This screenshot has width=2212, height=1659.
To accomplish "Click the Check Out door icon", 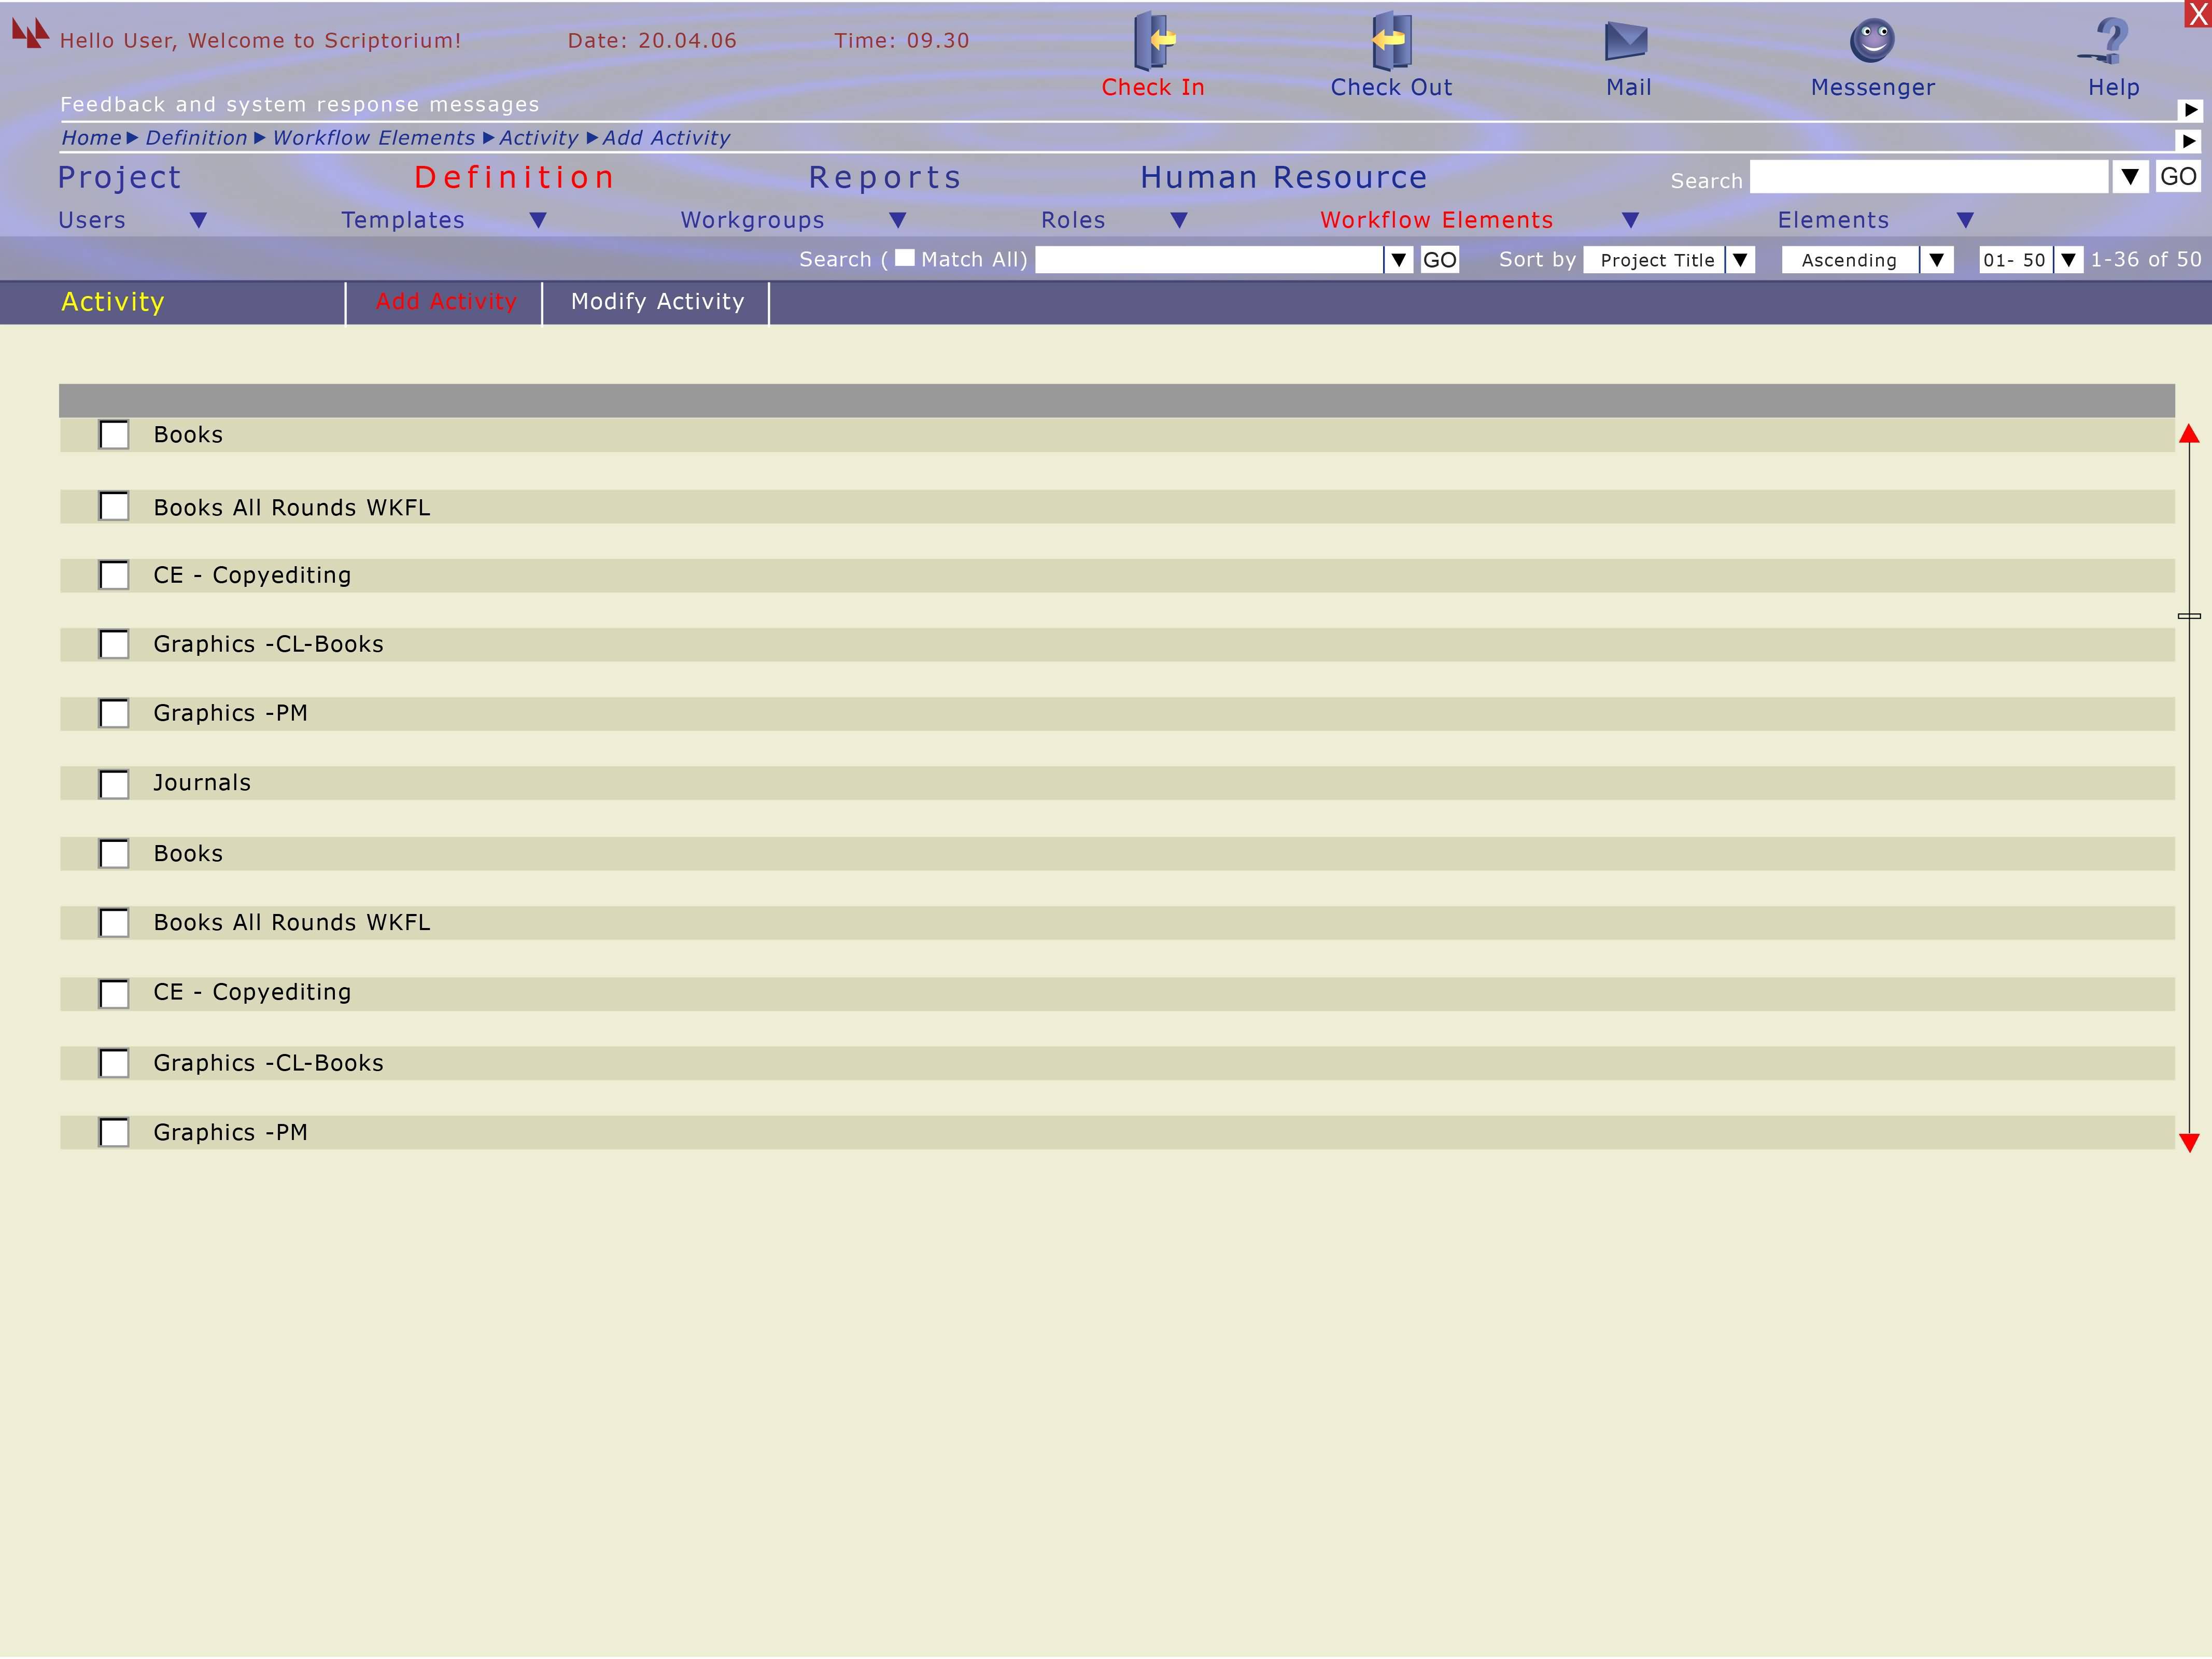I will pyautogui.click(x=1390, y=40).
